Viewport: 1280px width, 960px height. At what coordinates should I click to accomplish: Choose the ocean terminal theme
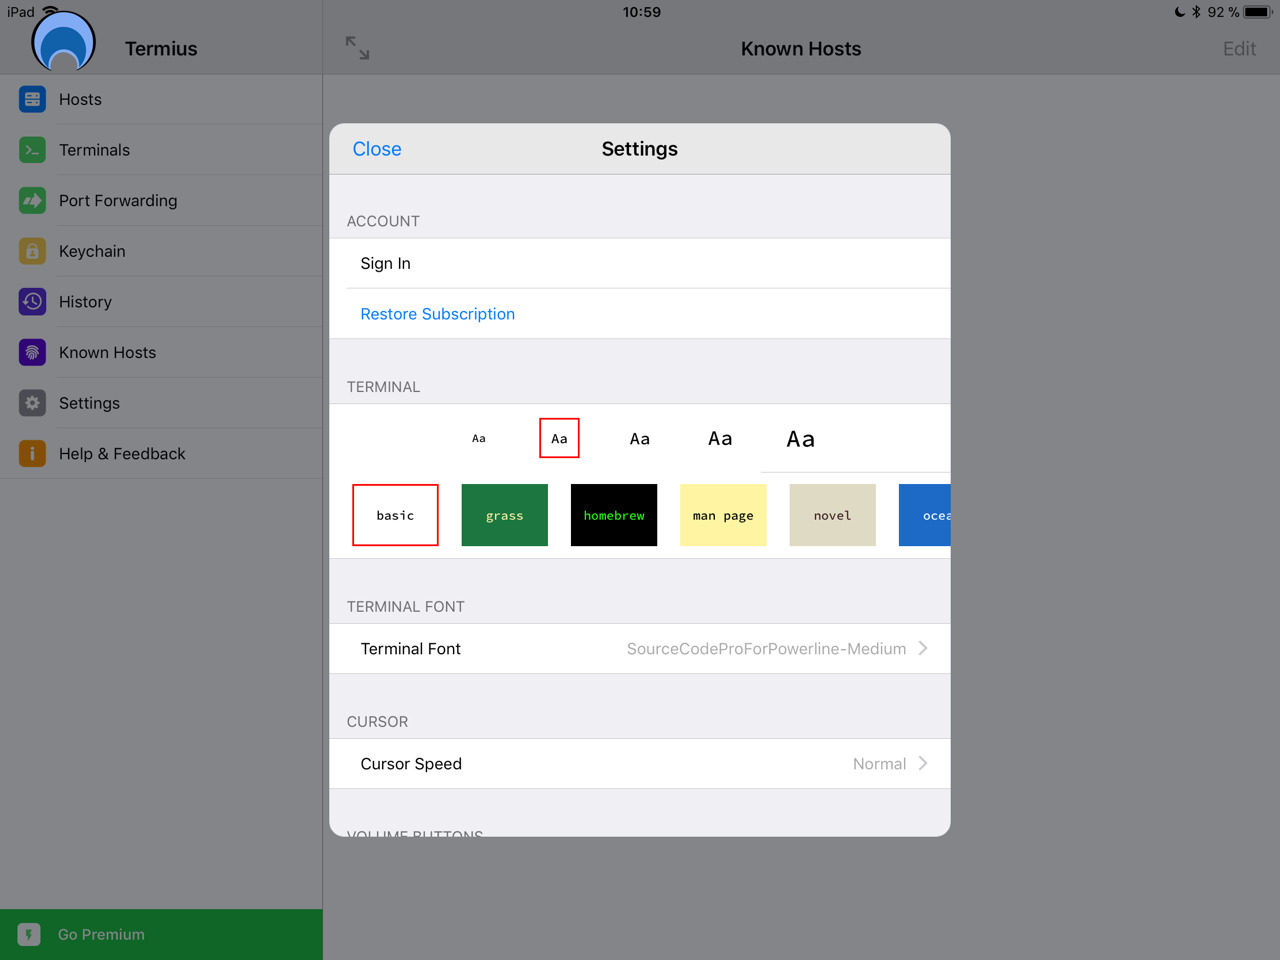point(925,515)
